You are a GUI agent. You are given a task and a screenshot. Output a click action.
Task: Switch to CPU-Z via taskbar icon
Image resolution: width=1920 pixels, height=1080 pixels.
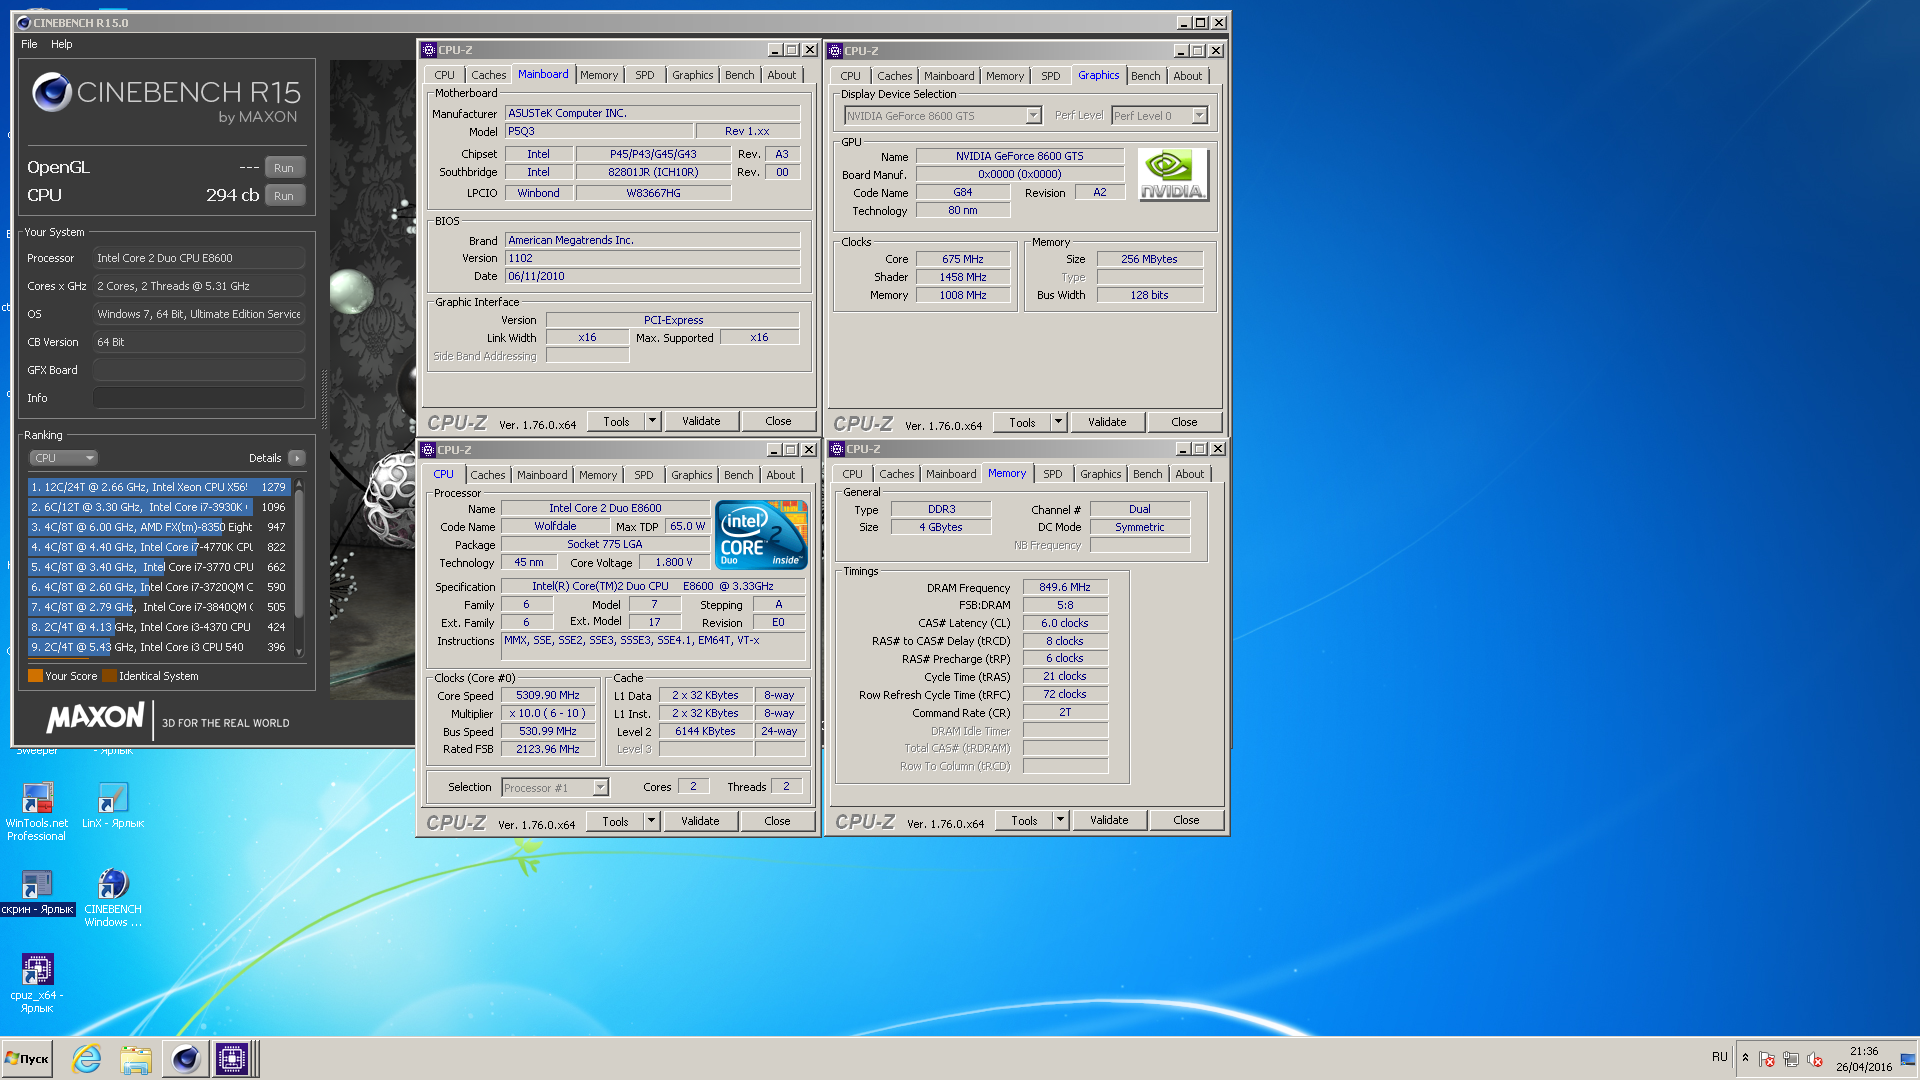[232, 1059]
